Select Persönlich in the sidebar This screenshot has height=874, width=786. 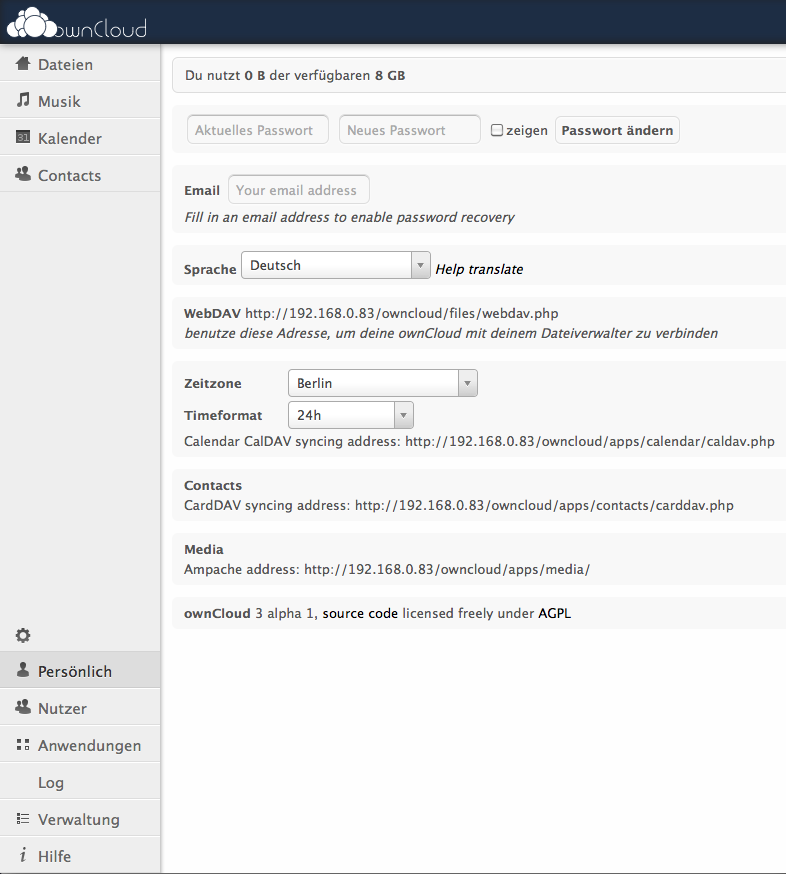pos(75,671)
